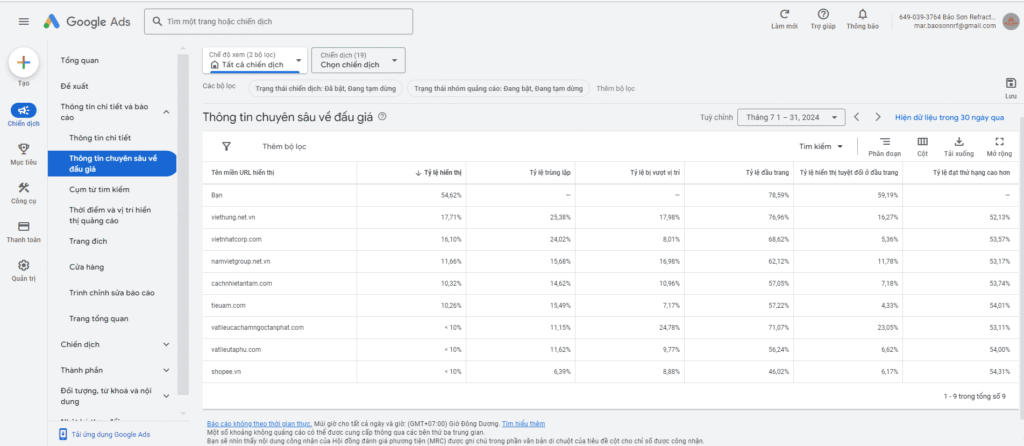Sort by Tỷ lệ bị vượt vị trí header

click(x=655, y=173)
